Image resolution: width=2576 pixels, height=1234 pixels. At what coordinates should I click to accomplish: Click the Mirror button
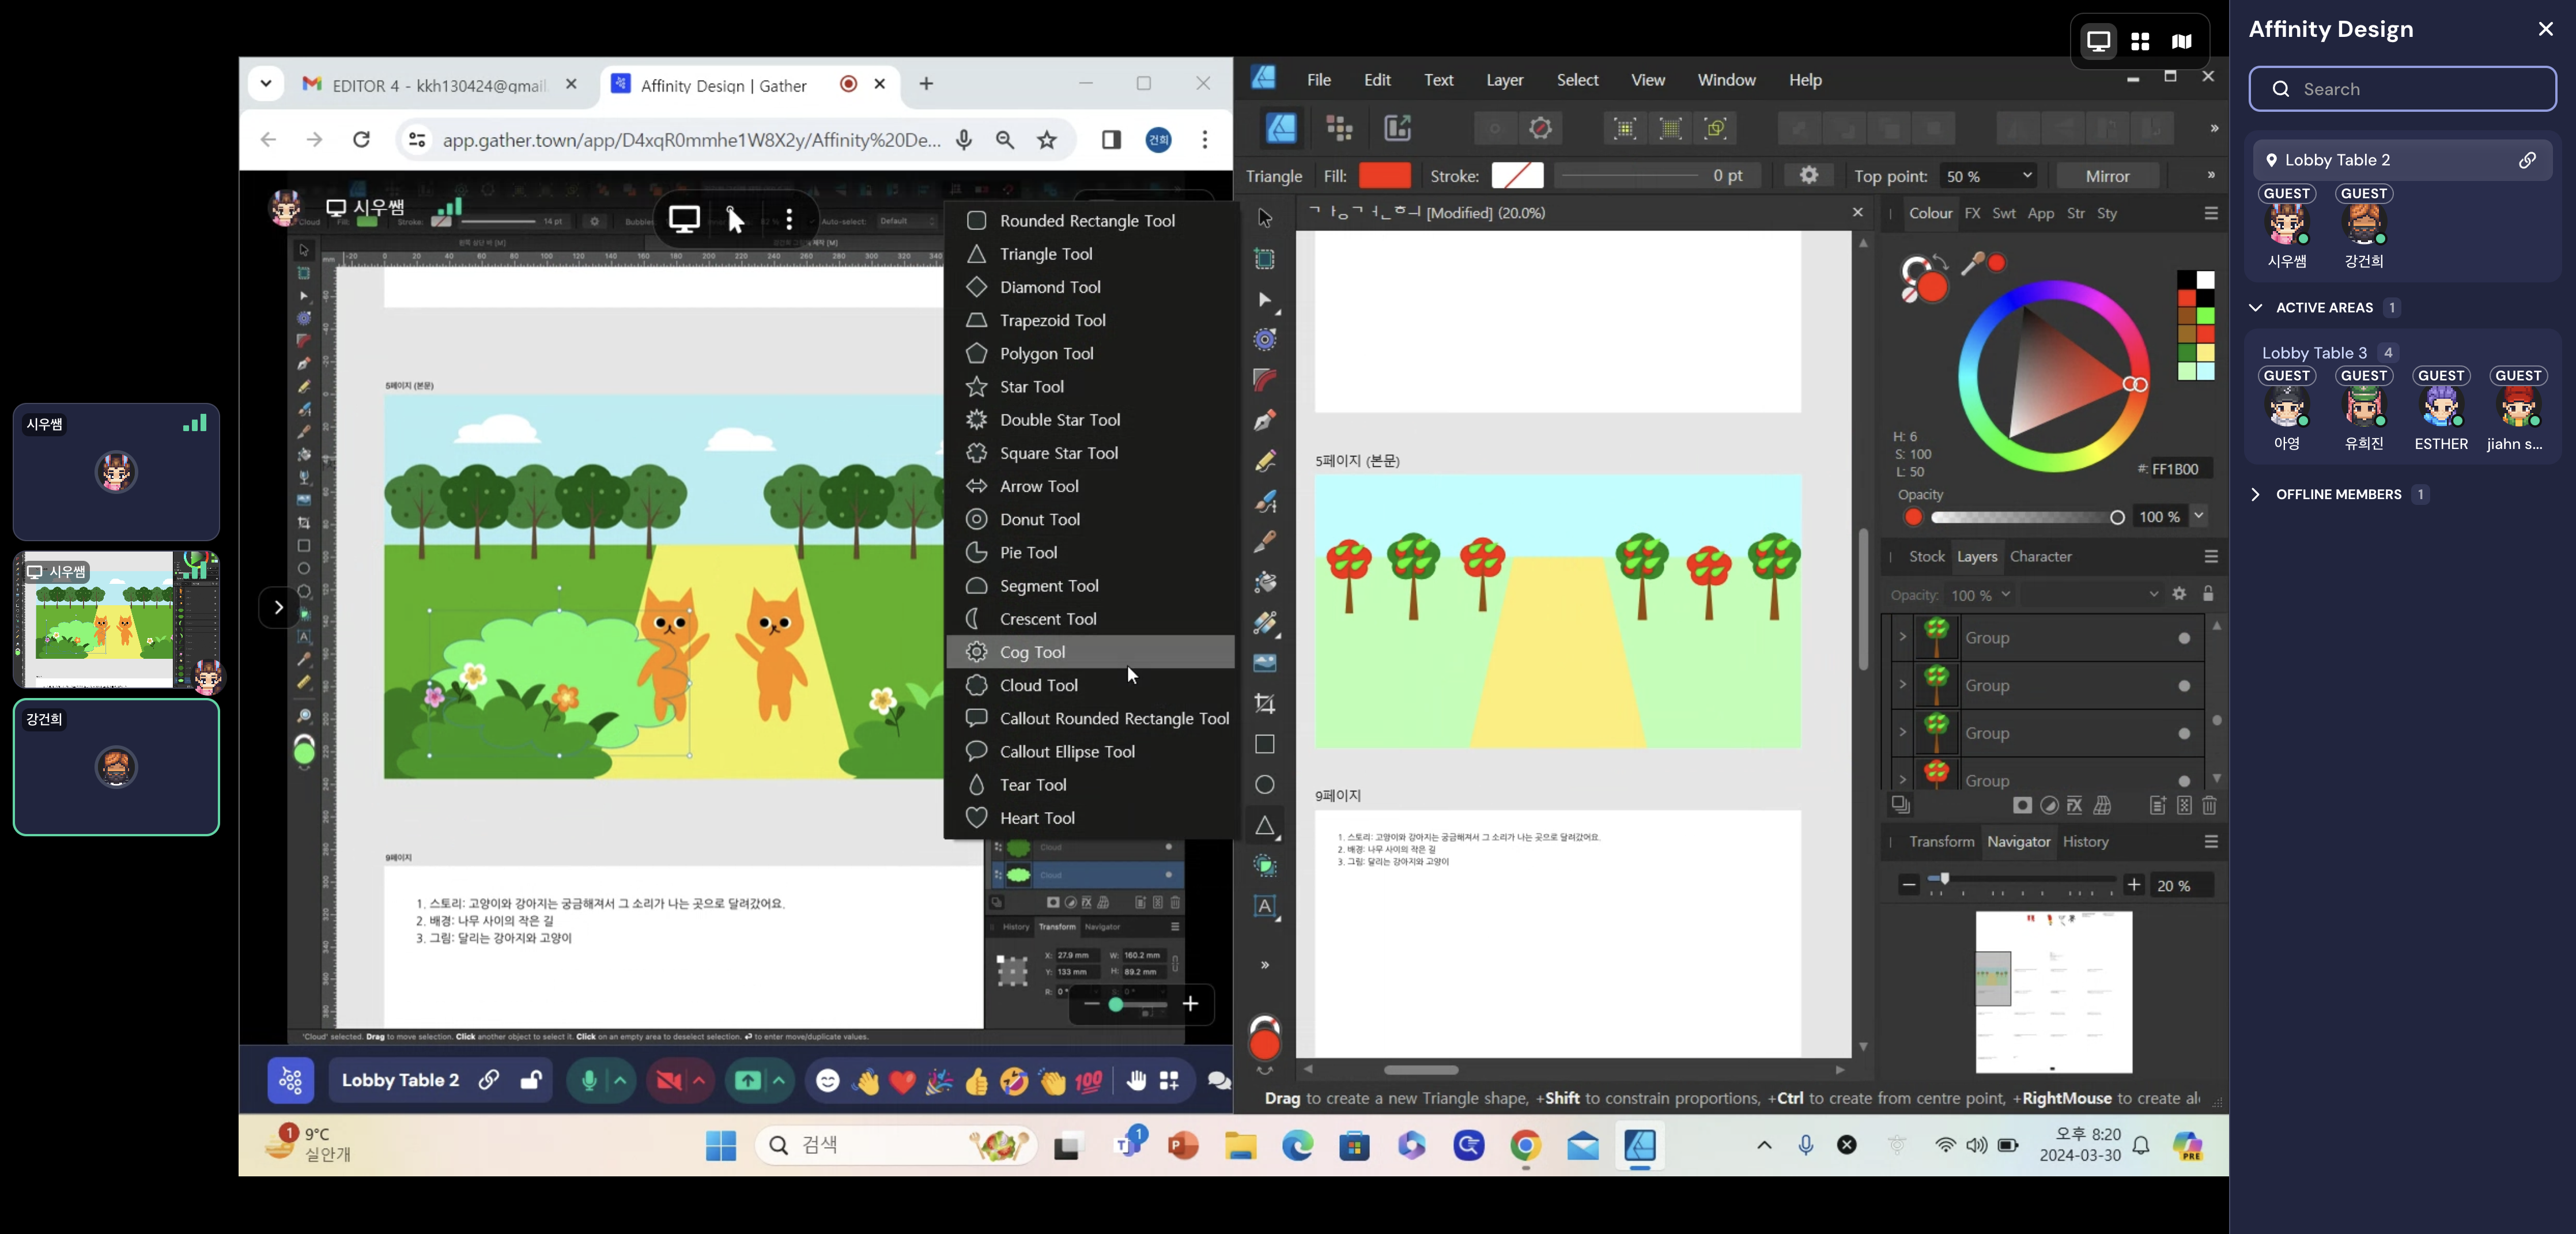point(2107,176)
